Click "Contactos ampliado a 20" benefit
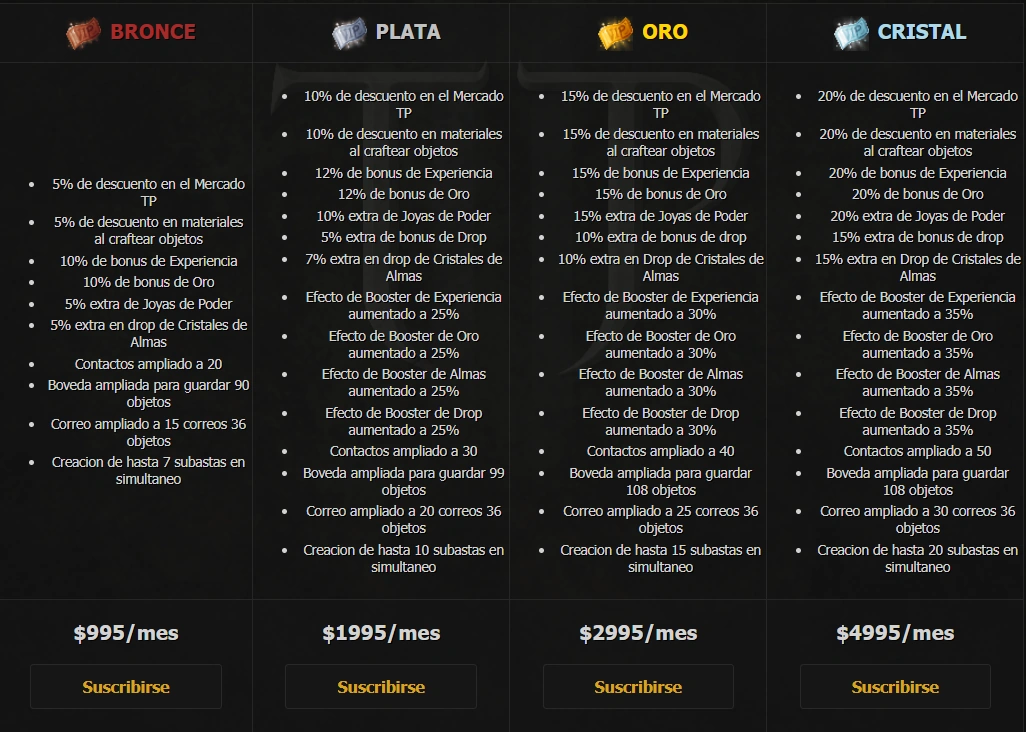This screenshot has width=1026, height=732. point(148,364)
